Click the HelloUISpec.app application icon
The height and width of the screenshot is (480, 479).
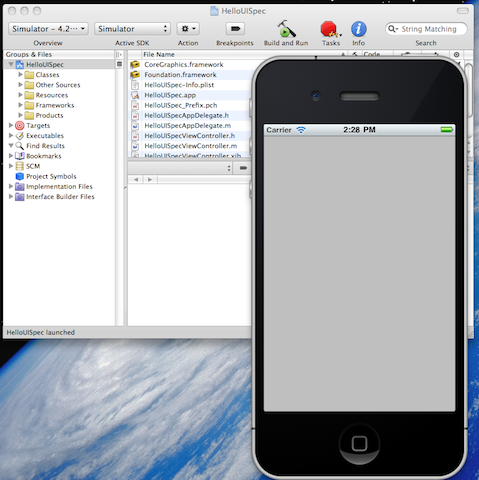pos(135,95)
